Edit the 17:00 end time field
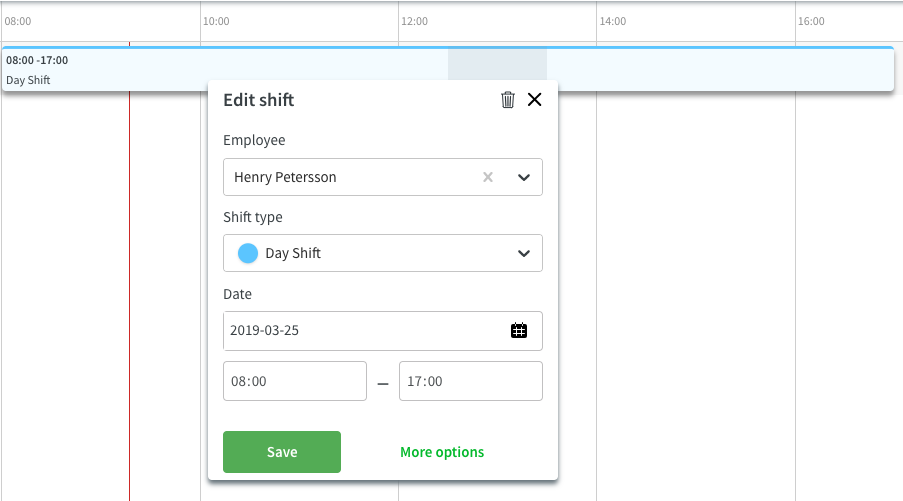The height and width of the screenshot is (501, 903). pyautogui.click(x=471, y=381)
